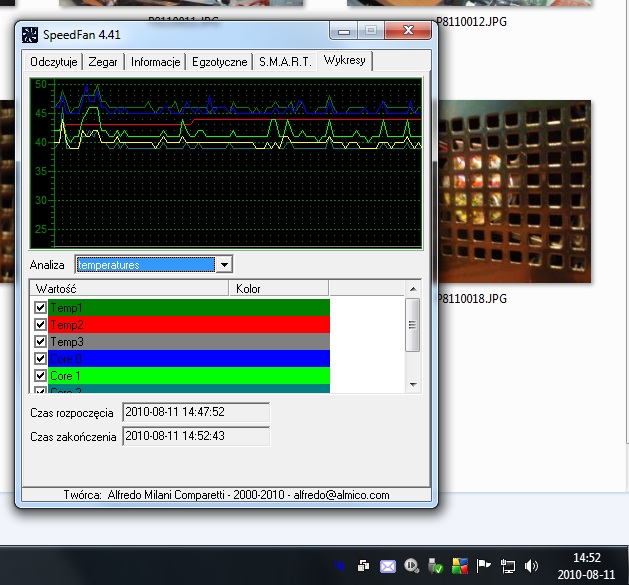Viewport: 629px width, 585px height.
Task: Open the Informacje tab
Action: 155,62
